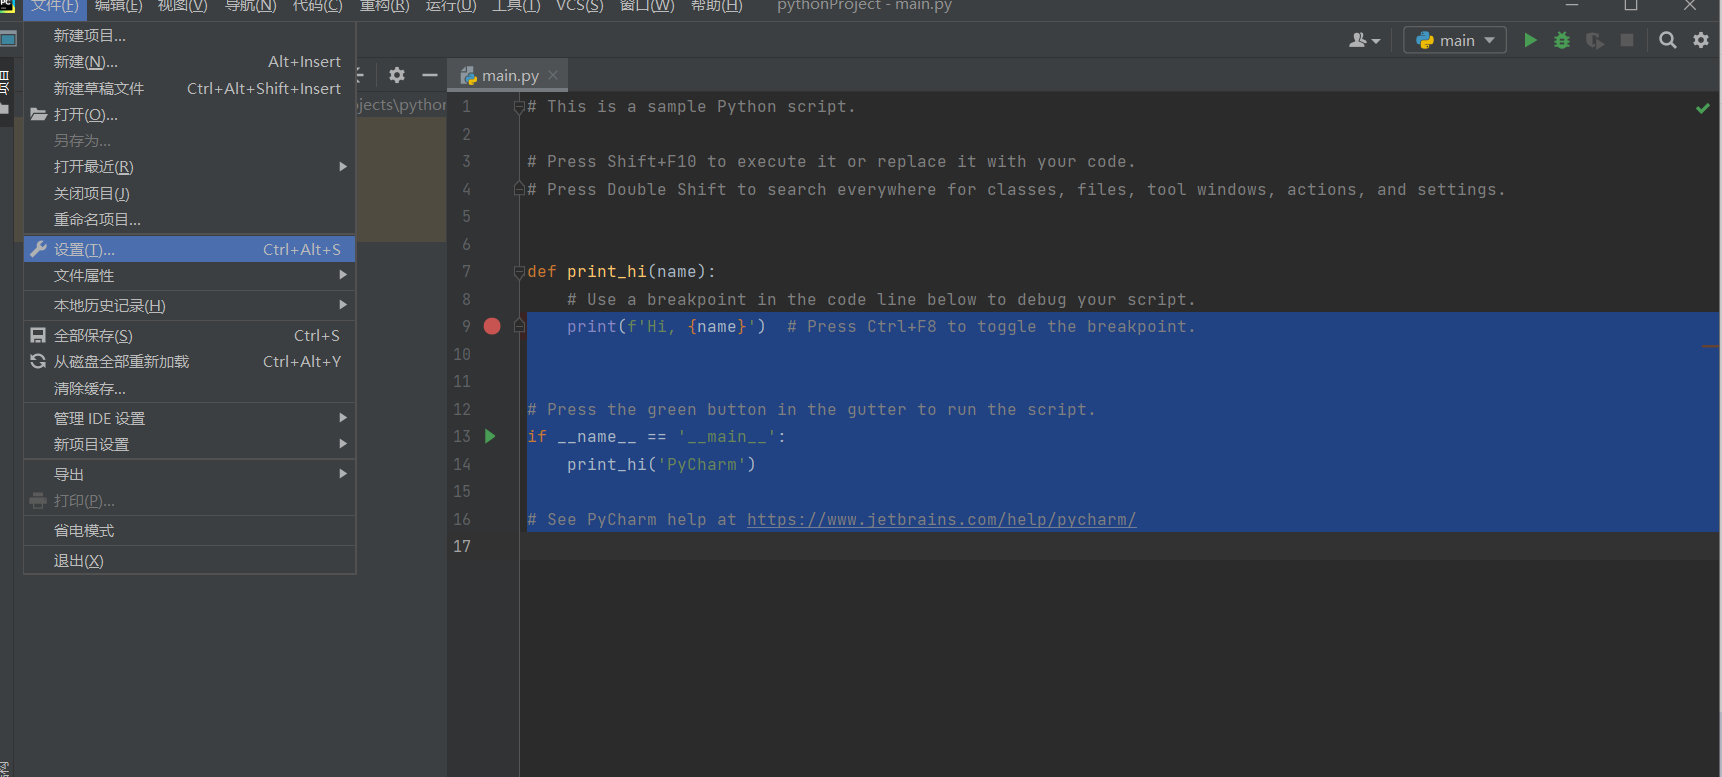1722x777 pixels.
Task: Close the main.py tab
Action: [x=553, y=75]
